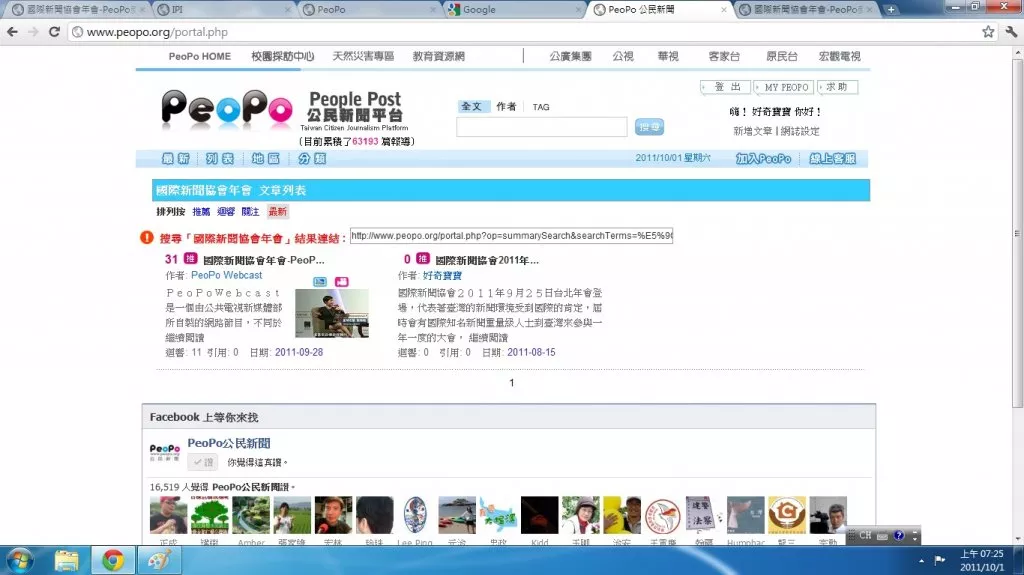Open 教育資源網 navigation link
1024x575 pixels.
click(x=438, y=56)
